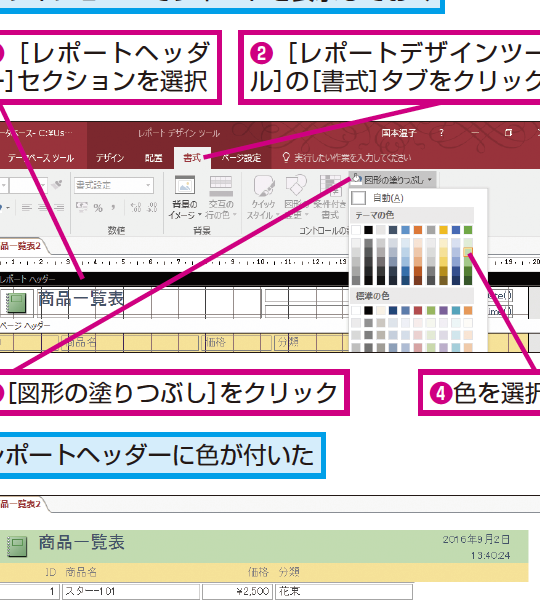
Task: Click the notebook logo icon in the report header
Action: pos(16,302)
